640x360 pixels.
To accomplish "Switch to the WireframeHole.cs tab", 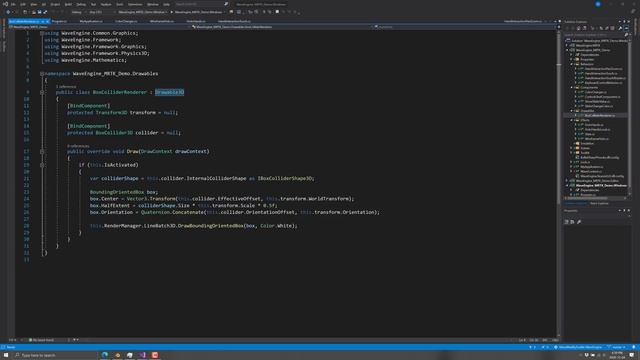I will tap(162, 21).
